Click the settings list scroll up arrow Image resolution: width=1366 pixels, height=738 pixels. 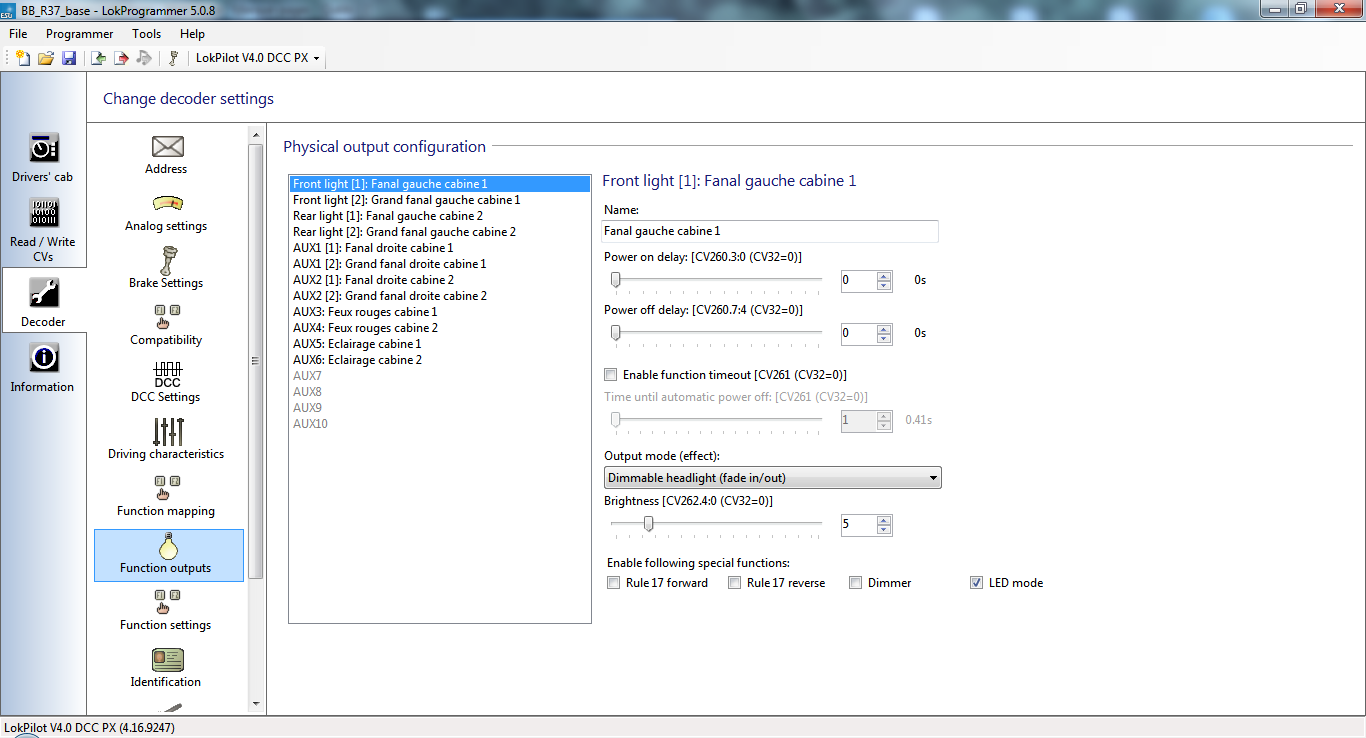click(x=256, y=134)
